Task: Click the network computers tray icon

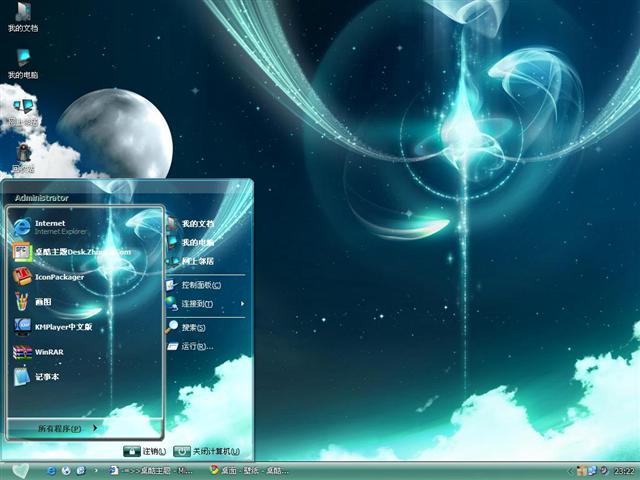Action: point(592,471)
